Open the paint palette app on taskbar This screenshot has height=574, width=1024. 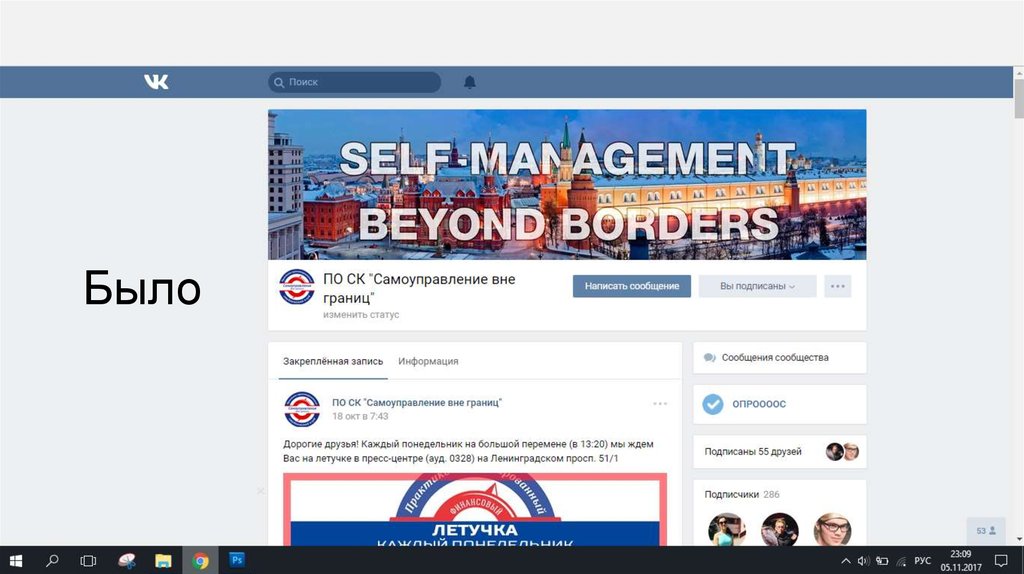(127, 560)
